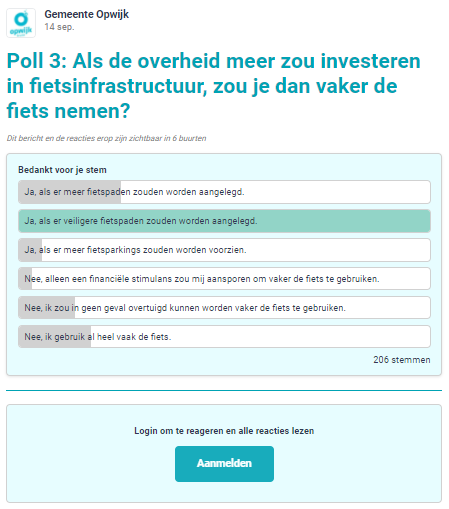449x509 pixels.
Task: Click the grey result bar of 'meer fietspaden'
Action: (70, 192)
